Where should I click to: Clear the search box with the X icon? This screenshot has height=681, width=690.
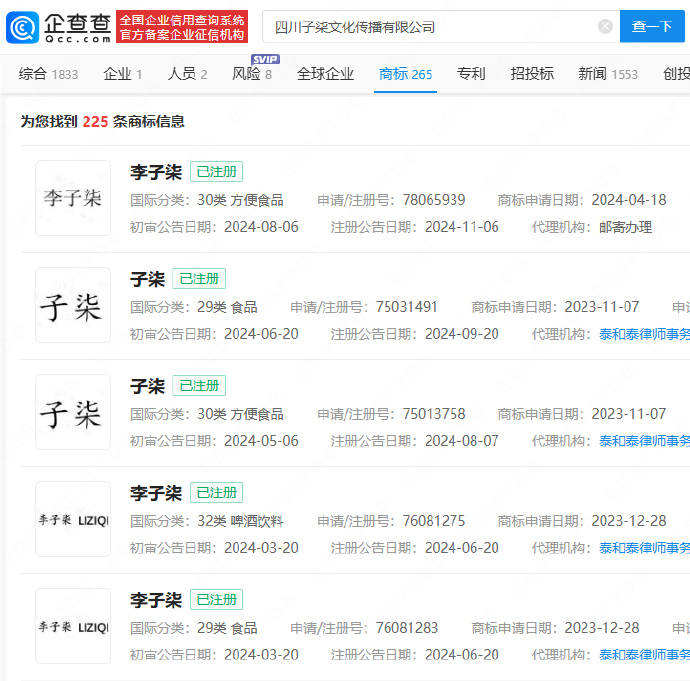605,27
